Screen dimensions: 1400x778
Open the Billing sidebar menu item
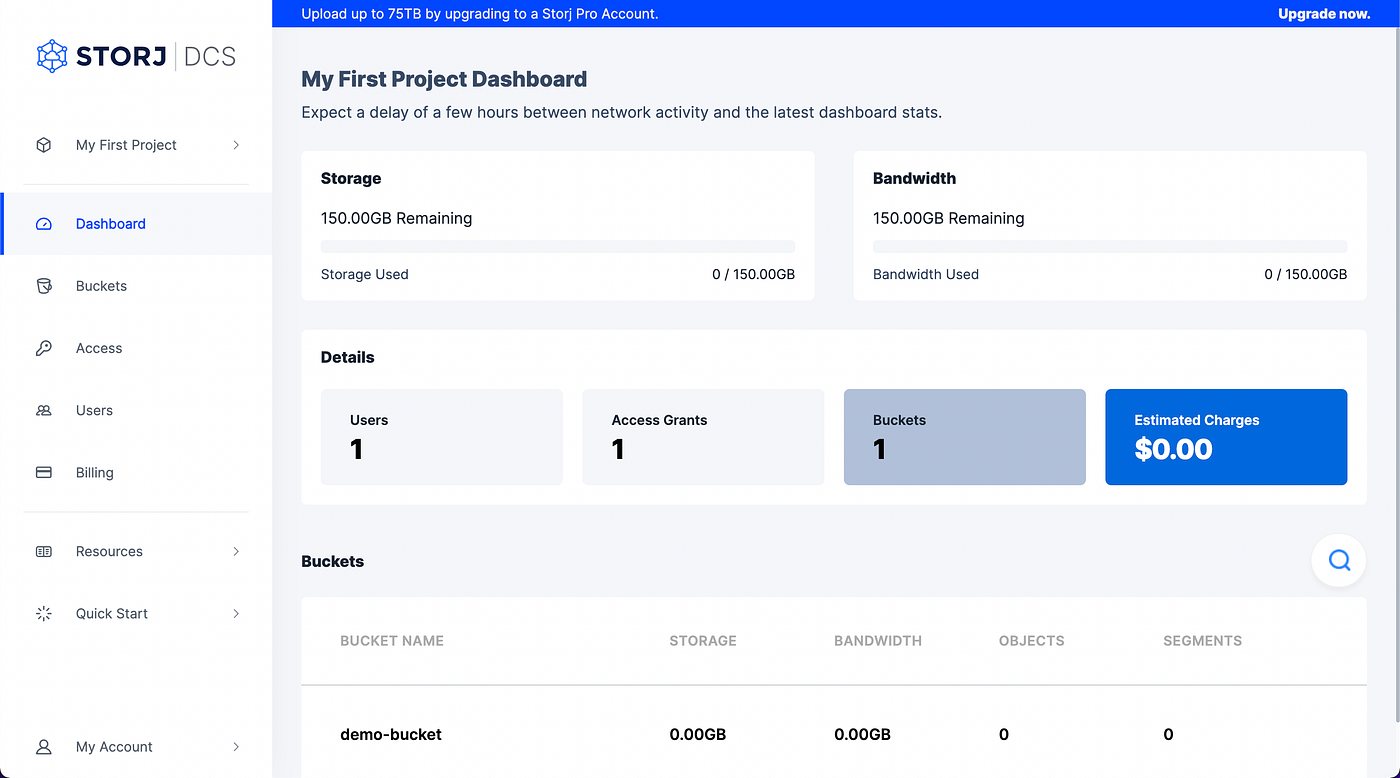95,472
